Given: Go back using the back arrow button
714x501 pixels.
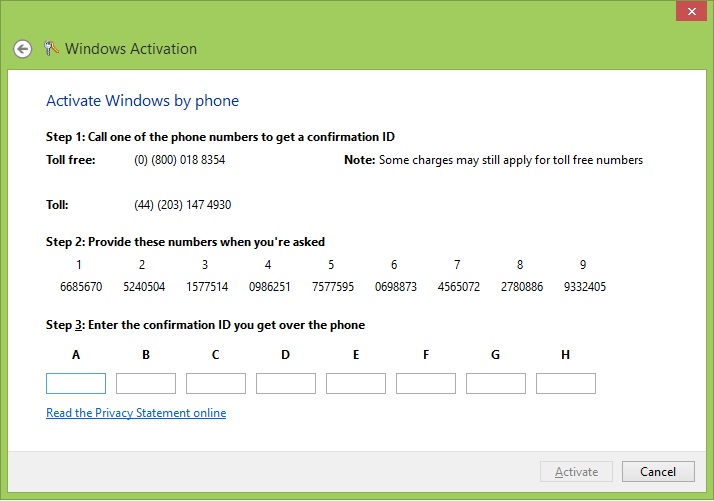Looking at the screenshot, I should (22, 49).
